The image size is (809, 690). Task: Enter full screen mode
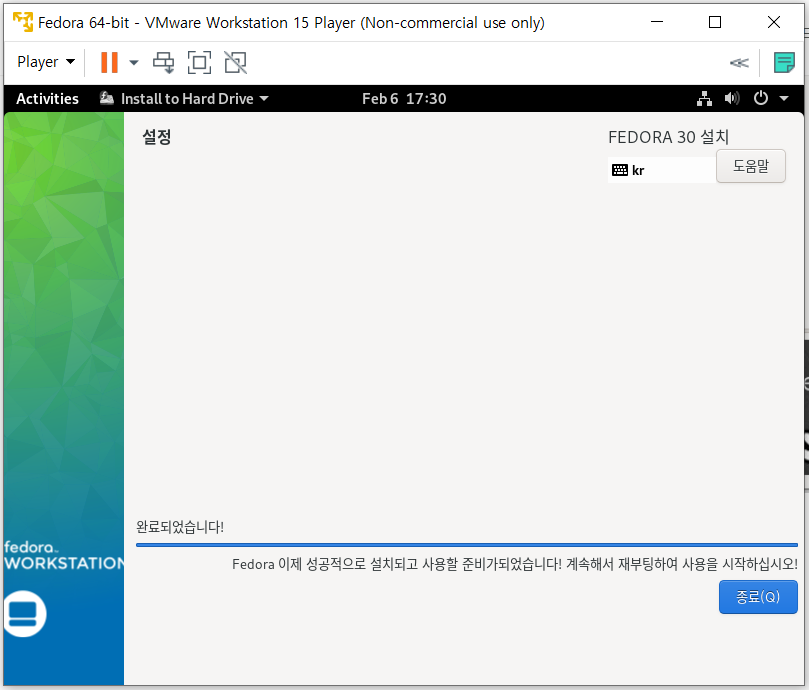(199, 62)
